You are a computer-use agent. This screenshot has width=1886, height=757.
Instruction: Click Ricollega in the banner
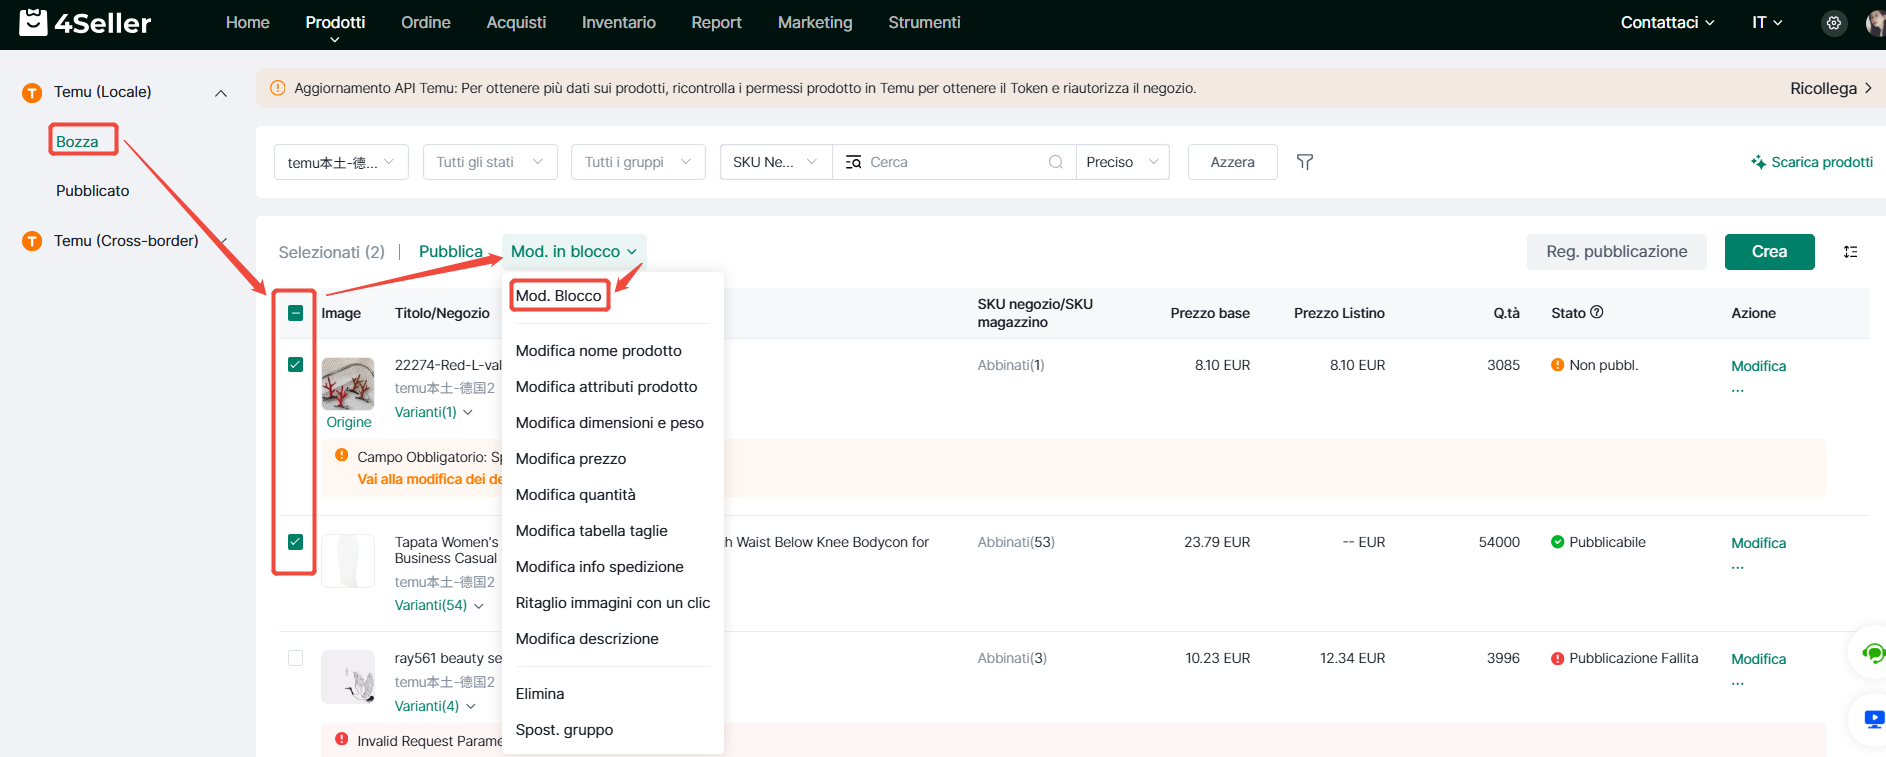tap(1831, 88)
